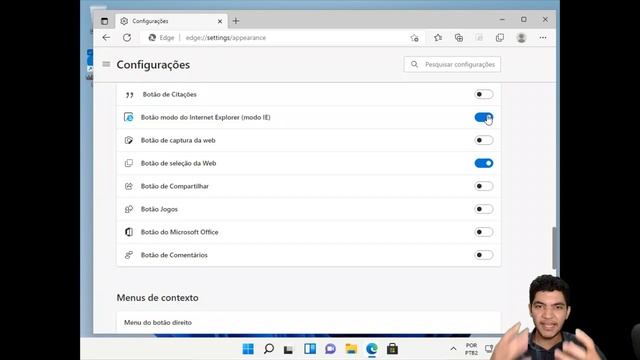Open File Explorer from the taskbar
The width and height of the screenshot is (640, 360).
pyautogui.click(x=351, y=349)
